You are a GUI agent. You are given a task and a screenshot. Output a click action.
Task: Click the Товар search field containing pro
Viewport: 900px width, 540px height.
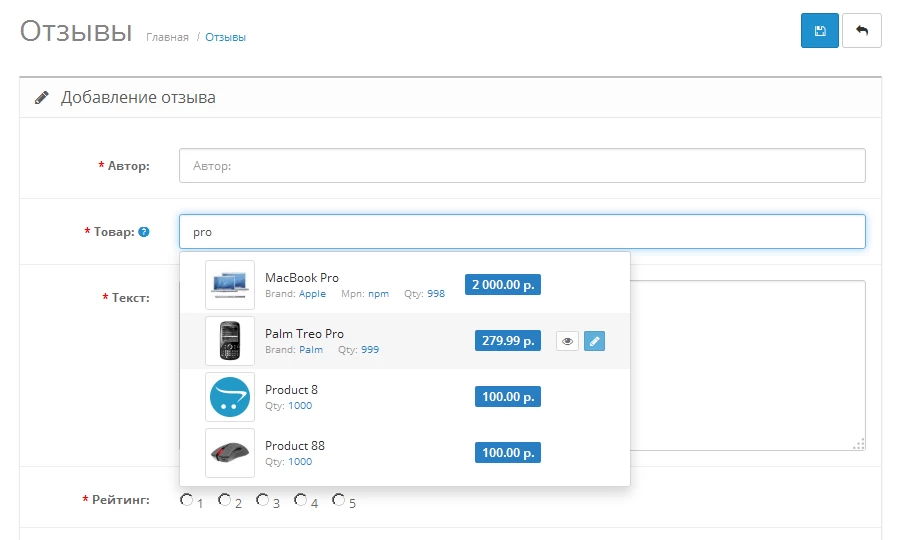click(x=522, y=232)
